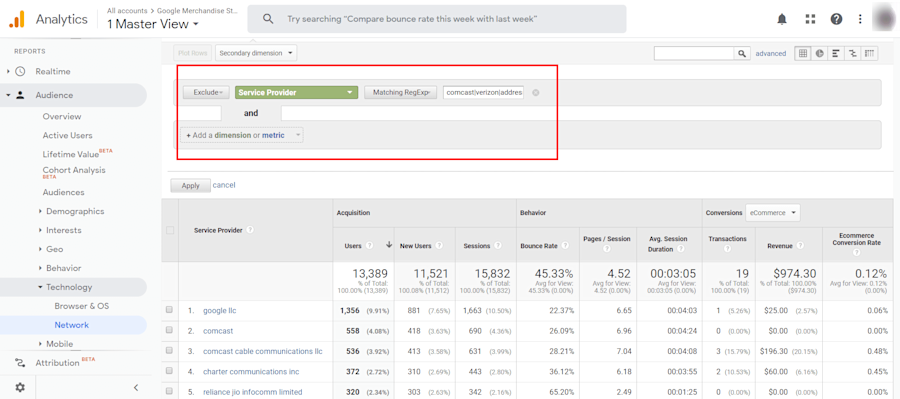Image resolution: width=900 pixels, height=399 pixels.
Task: Click the magnifier icon in search bar
Action: (267, 19)
